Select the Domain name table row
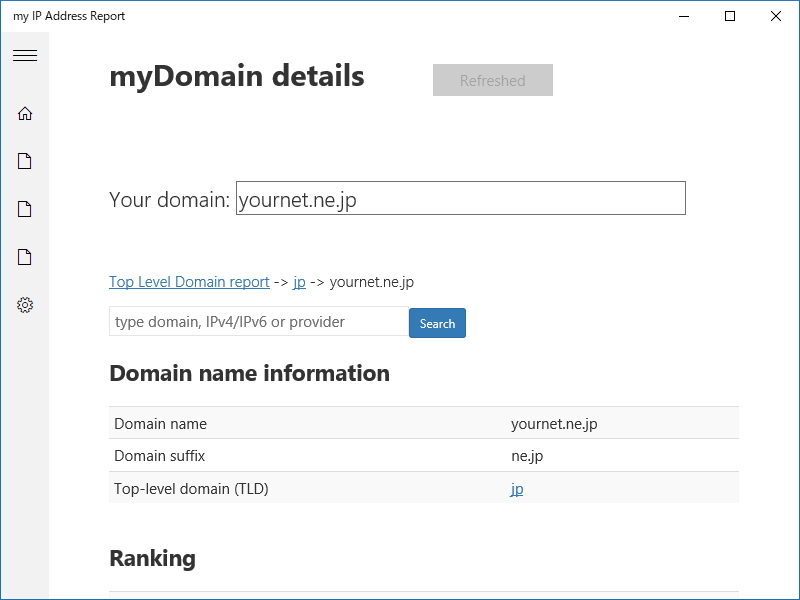The image size is (800, 600). (x=423, y=423)
